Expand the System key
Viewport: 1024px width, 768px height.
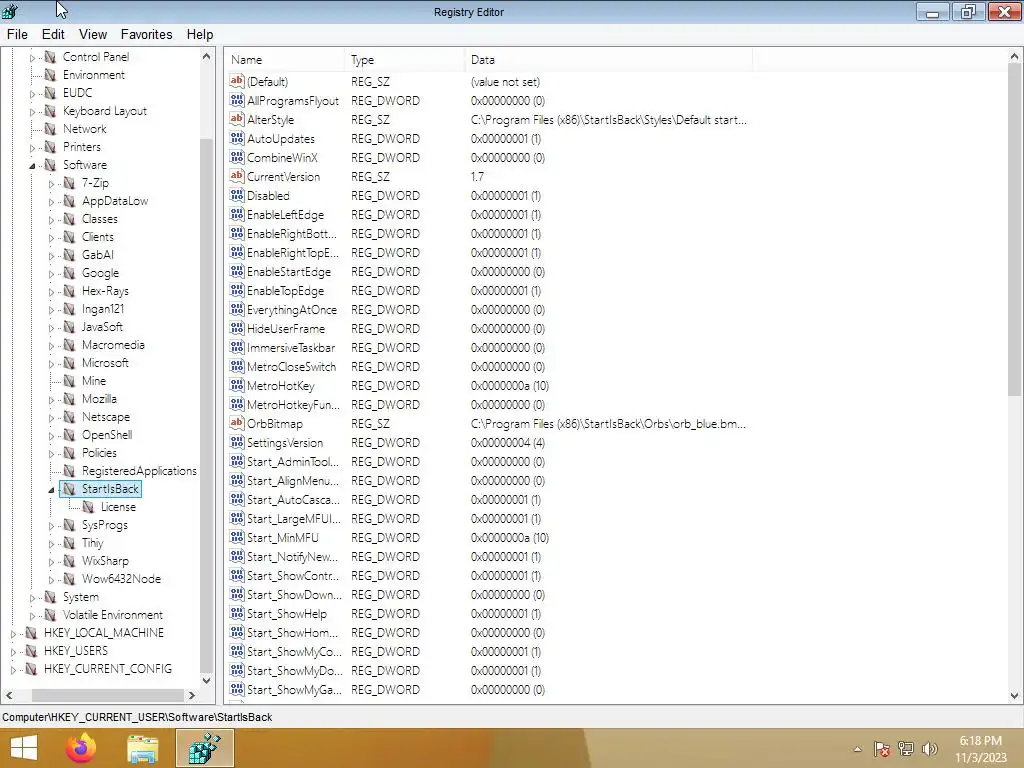pyautogui.click(x=32, y=598)
